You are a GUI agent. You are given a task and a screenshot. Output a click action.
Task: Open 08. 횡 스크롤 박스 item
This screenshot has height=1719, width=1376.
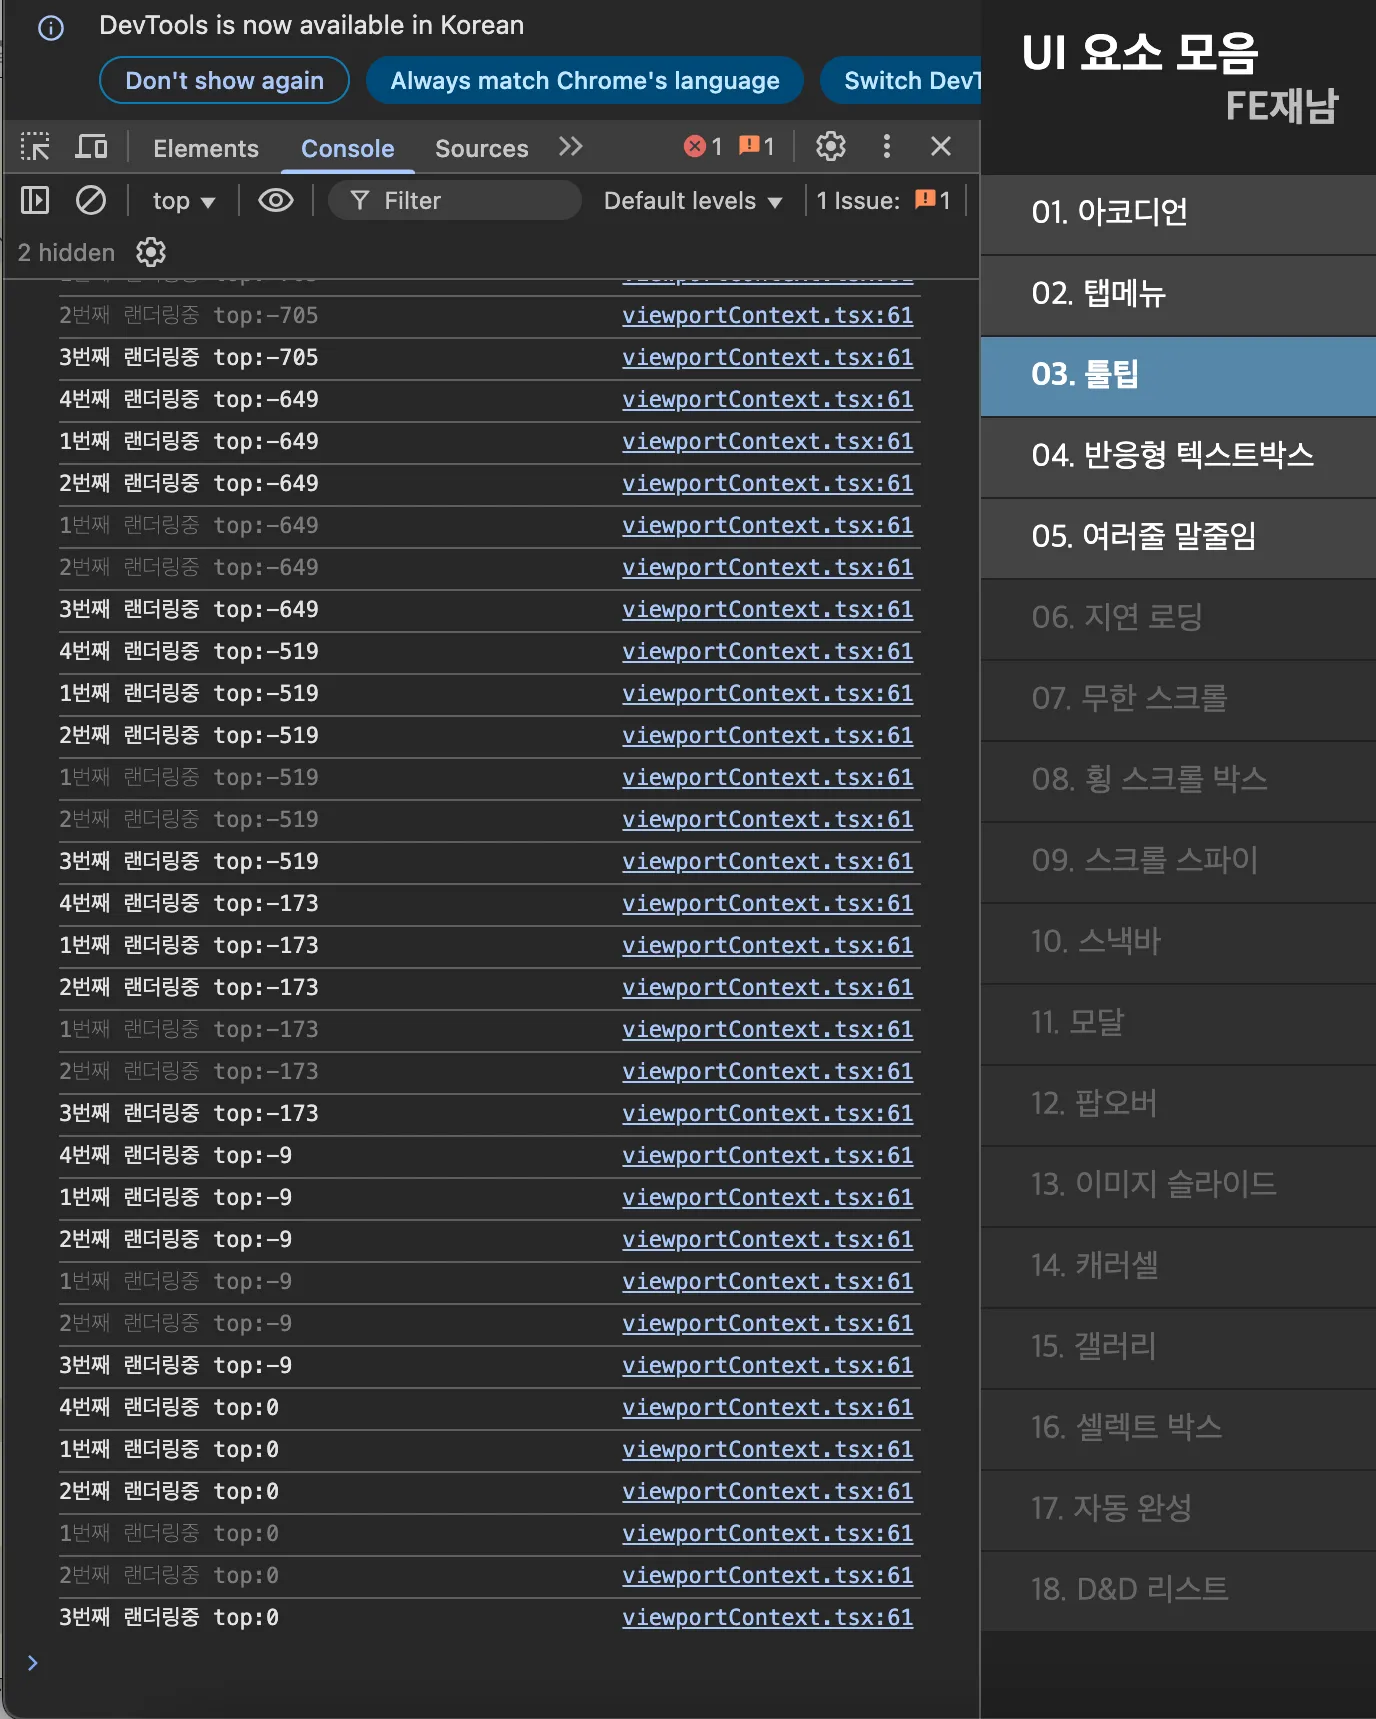tap(1178, 780)
